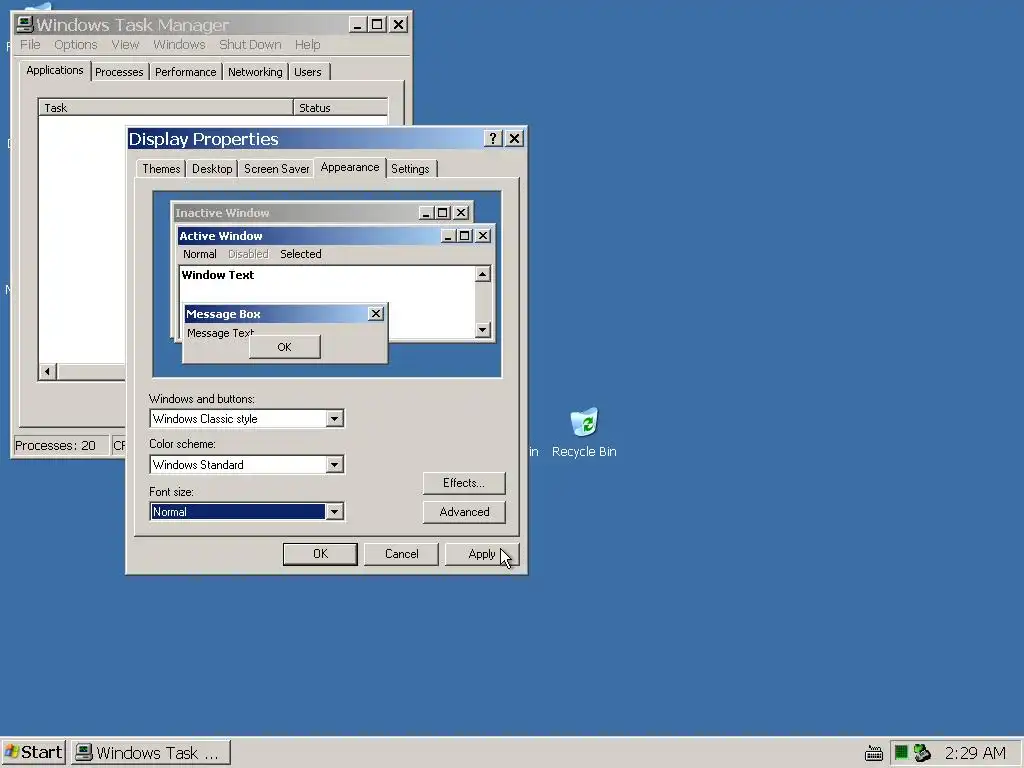Open Windows and buttons style dropdown
The width and height of the screenshot is (1024, 768).
pyautogui.click(x=334, y=419)
